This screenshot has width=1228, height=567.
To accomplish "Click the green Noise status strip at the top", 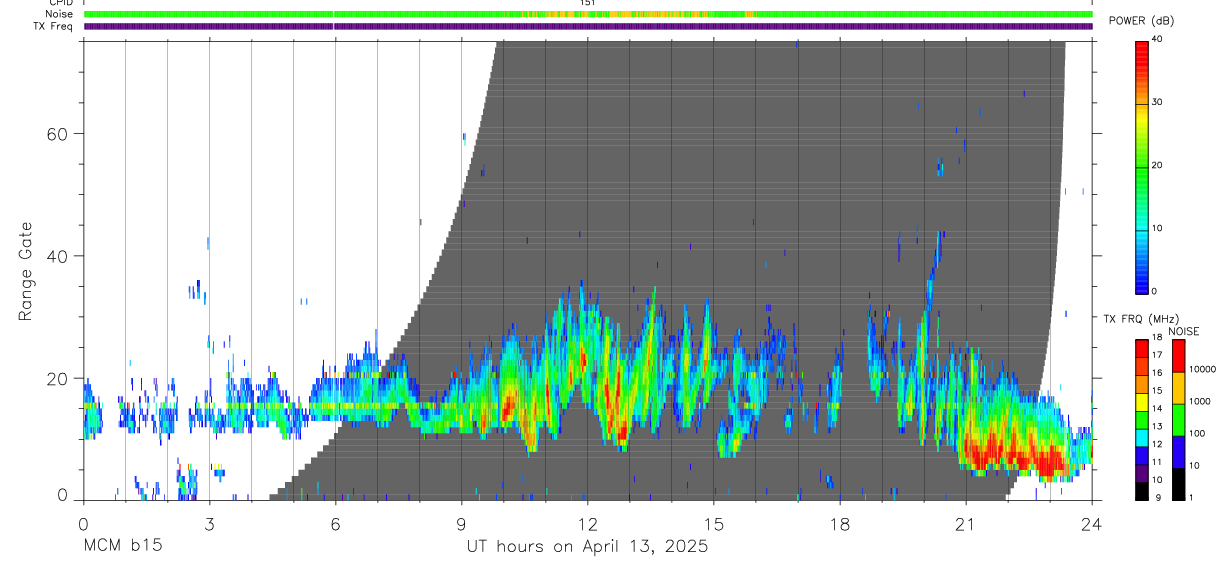I will tap(588, 14).
